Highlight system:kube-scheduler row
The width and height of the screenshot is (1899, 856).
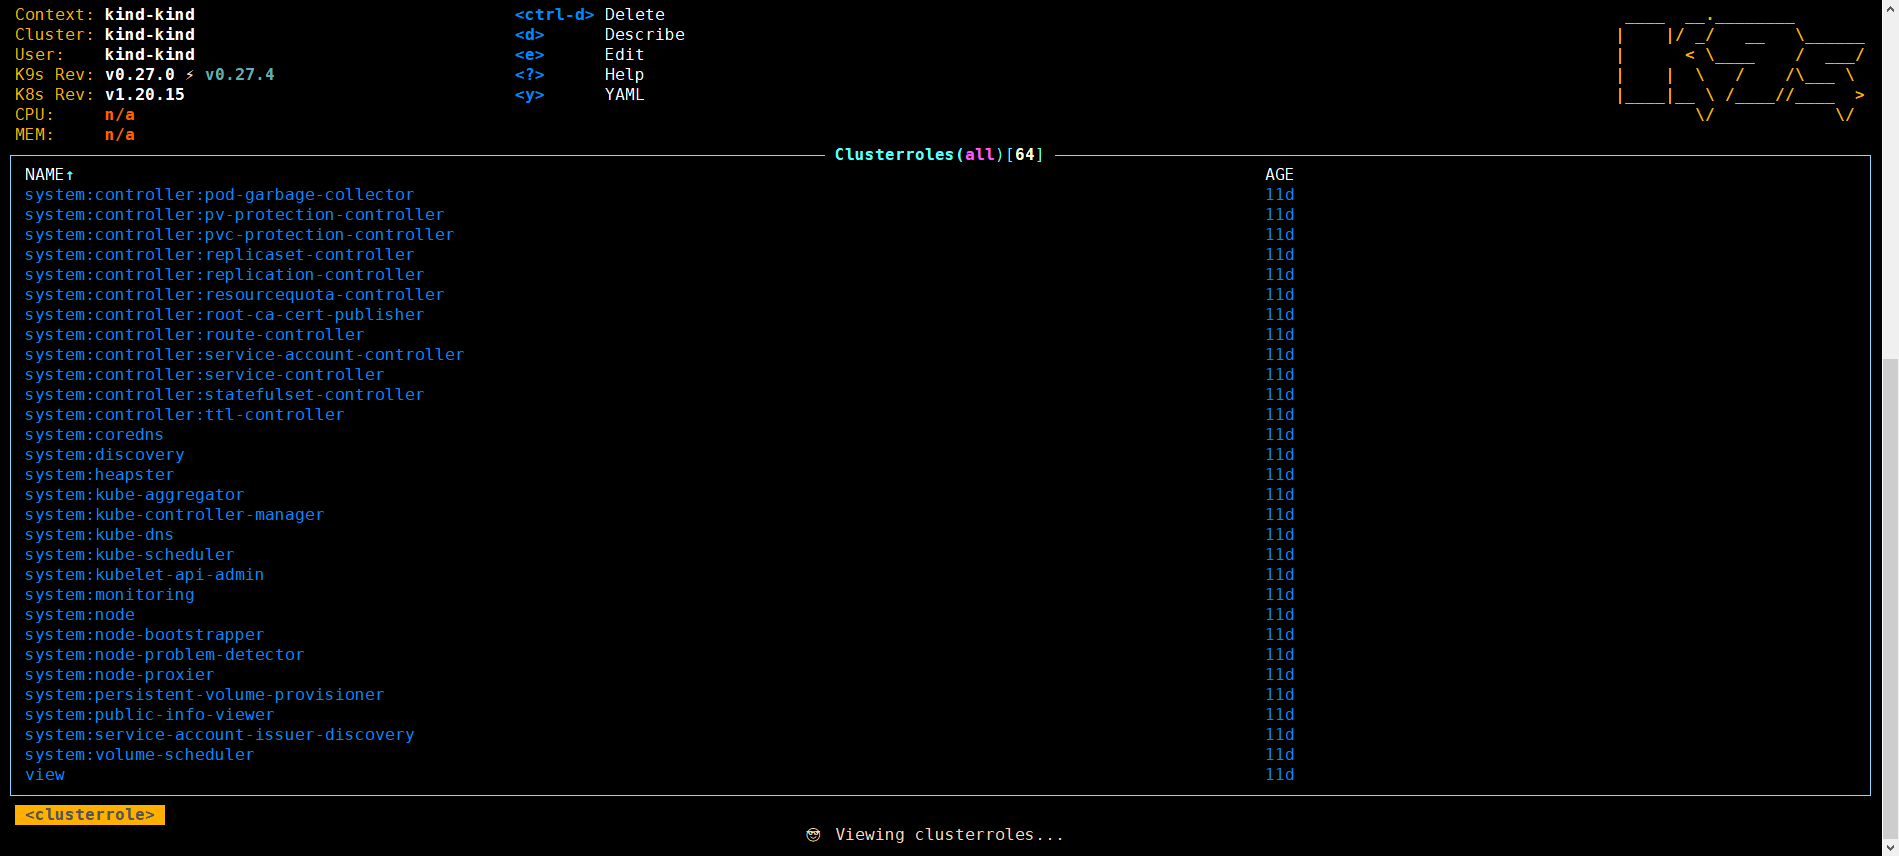click(x=129, y=555)
